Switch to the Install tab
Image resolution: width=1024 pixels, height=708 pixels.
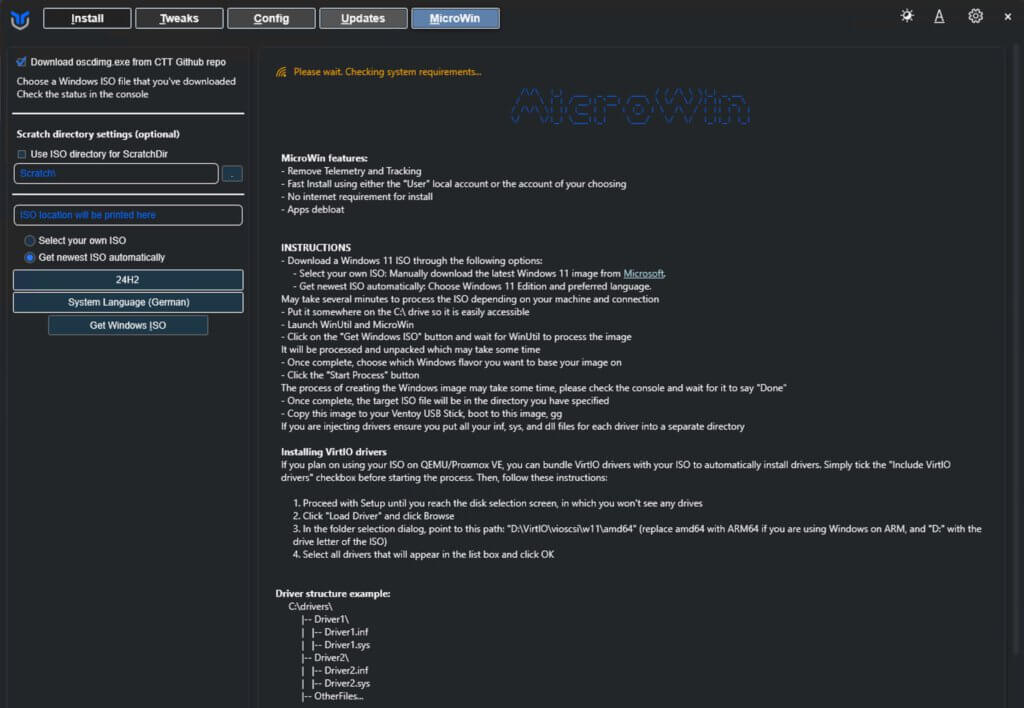click(x=87, y=18)
